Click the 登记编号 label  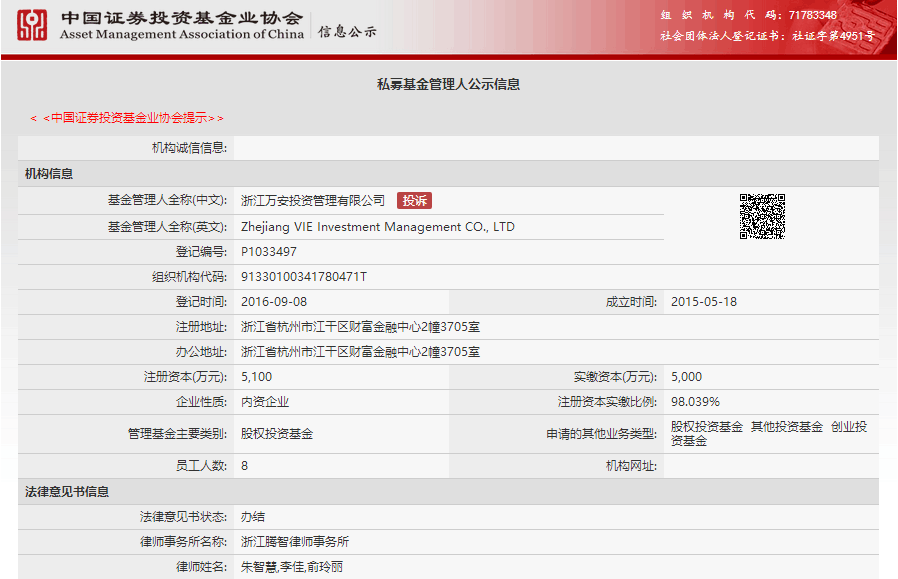pos(201,252)
